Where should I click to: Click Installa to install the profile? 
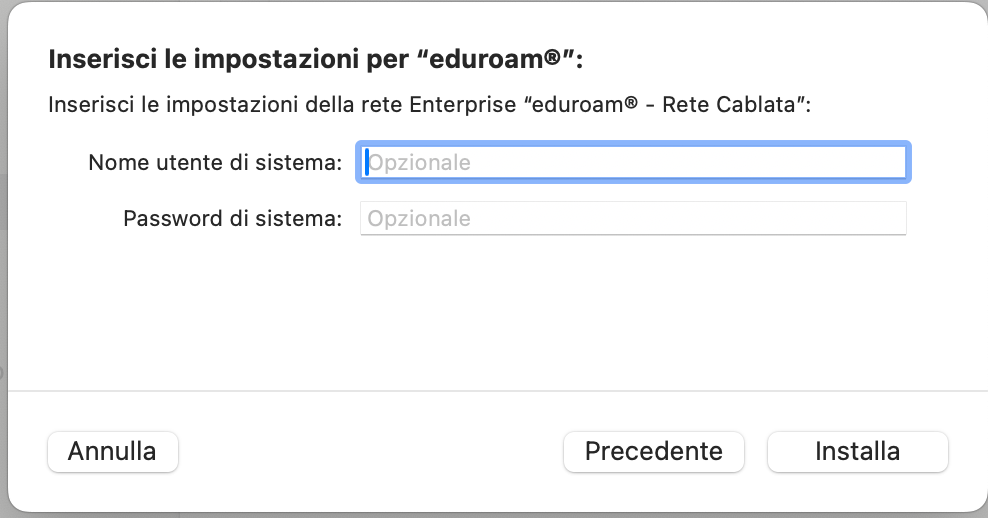[x=857, y=451]
